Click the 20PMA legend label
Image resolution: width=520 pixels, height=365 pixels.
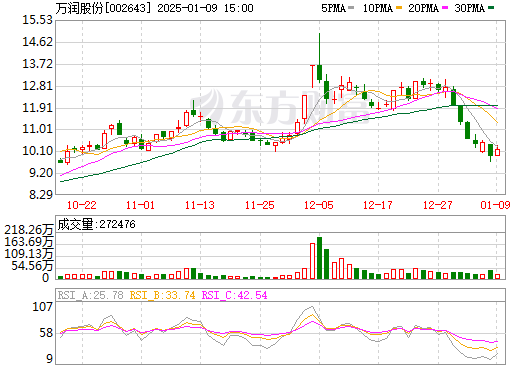tap(423, 8)
